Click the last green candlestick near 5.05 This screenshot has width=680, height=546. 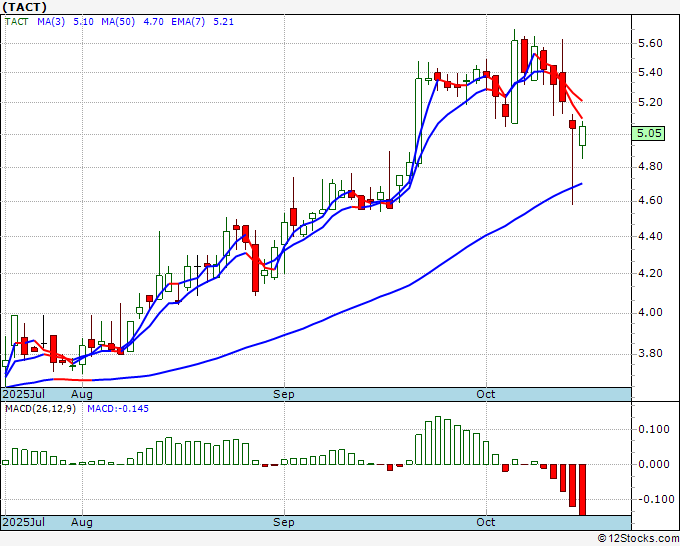click(582, 136)
